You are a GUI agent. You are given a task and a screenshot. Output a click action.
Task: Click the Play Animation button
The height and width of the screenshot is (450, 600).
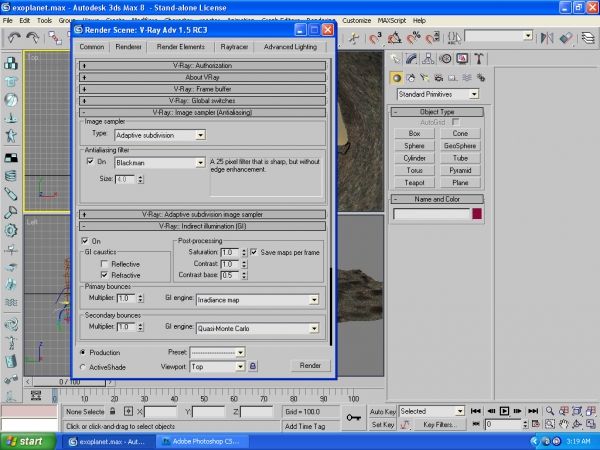[x=504, y=411]
